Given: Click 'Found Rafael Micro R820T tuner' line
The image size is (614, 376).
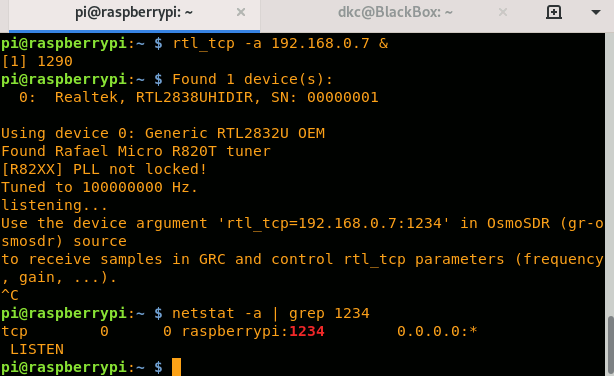Looking at the screenshot, I should click(x=136, y=151).
